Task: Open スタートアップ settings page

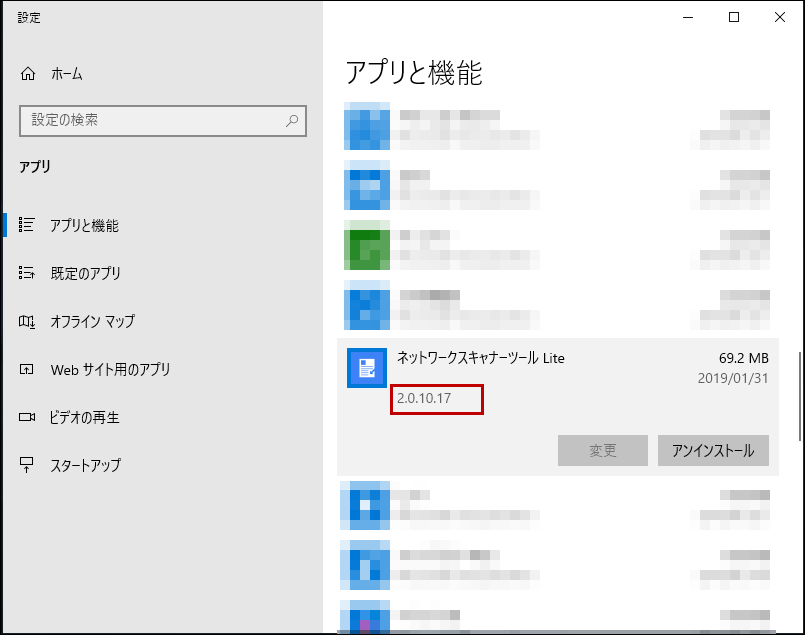Action: coord(85,465)
